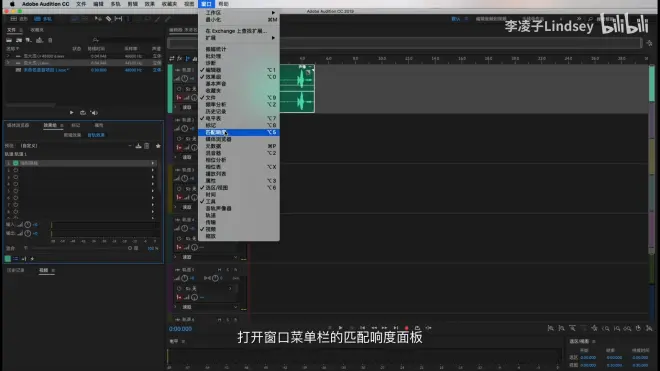Adjust the effects rack mix slider

click(80, 248)
